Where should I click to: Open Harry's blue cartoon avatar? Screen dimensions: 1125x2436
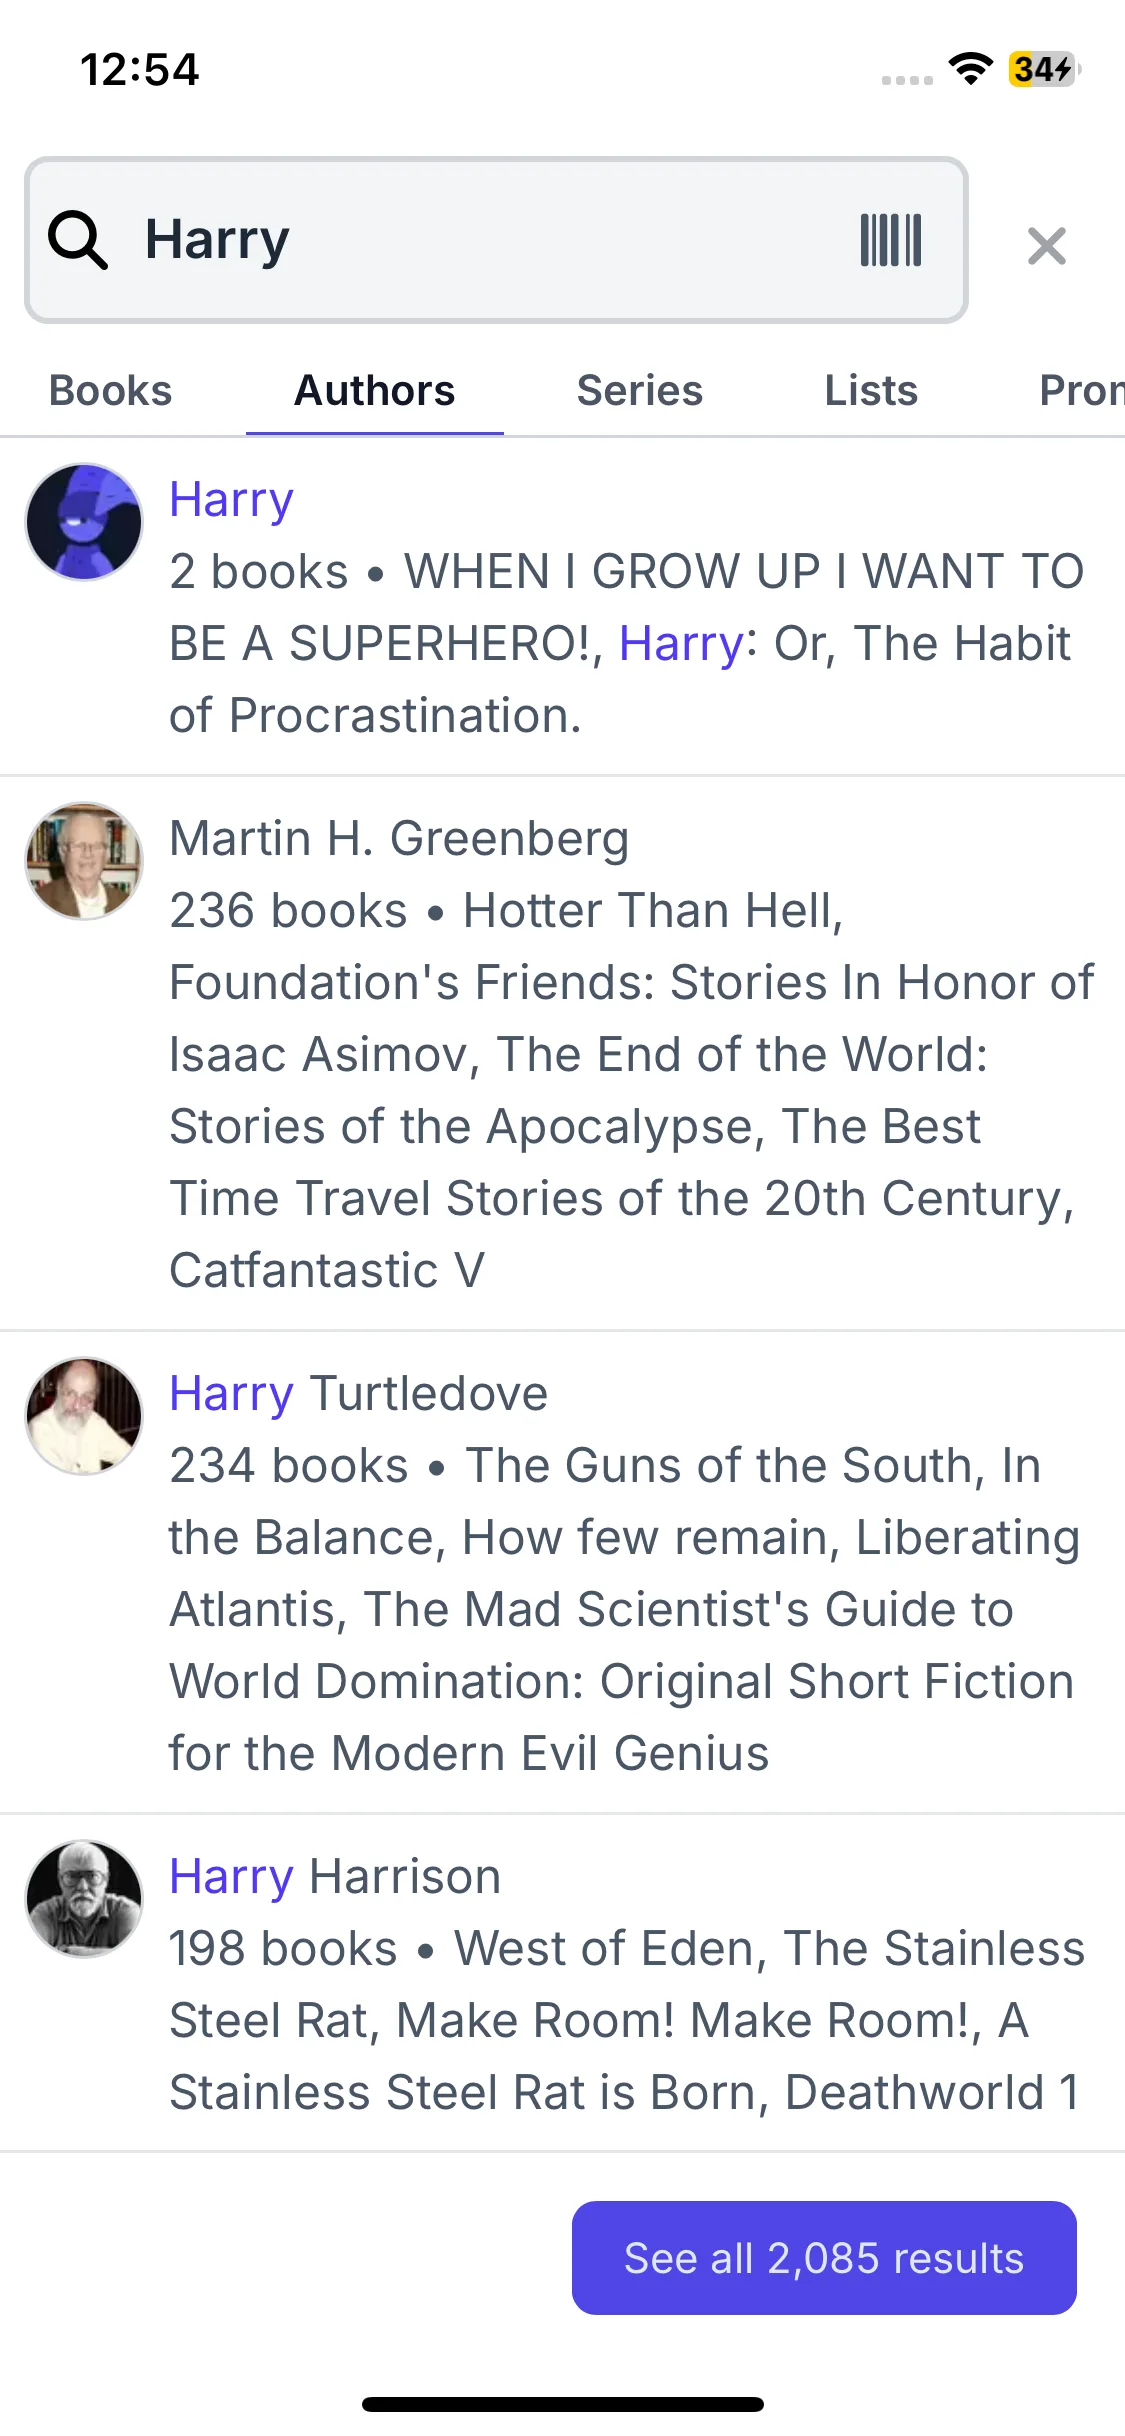click(x=84, y=521)
